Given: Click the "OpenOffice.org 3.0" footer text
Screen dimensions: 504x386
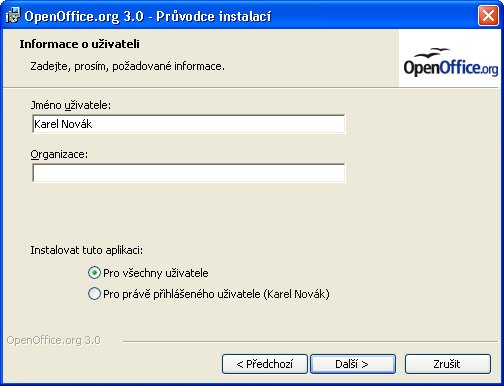Looking at the screenshot, I should 54,340.
